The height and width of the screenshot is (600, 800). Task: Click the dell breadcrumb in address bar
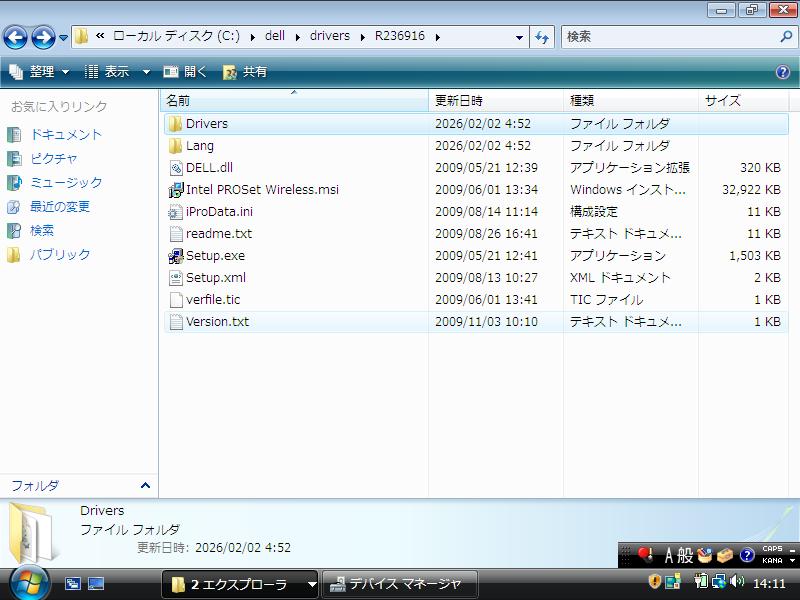tap(275, 36)
